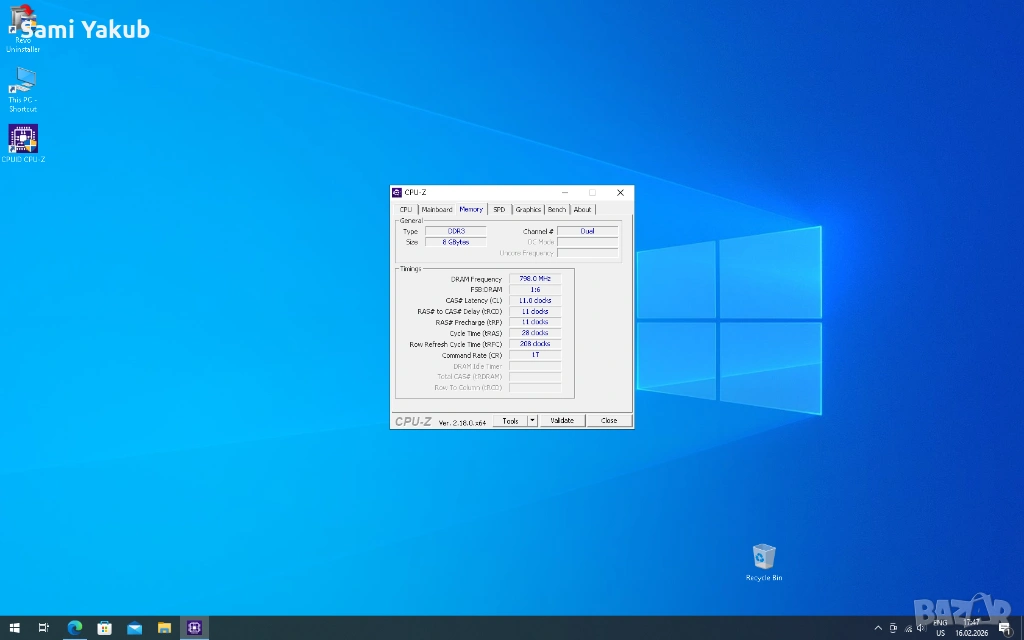The height and width of the screenshot is (640, 1024).
Task: Switch to the SPD tab
Action: (499, 210)
